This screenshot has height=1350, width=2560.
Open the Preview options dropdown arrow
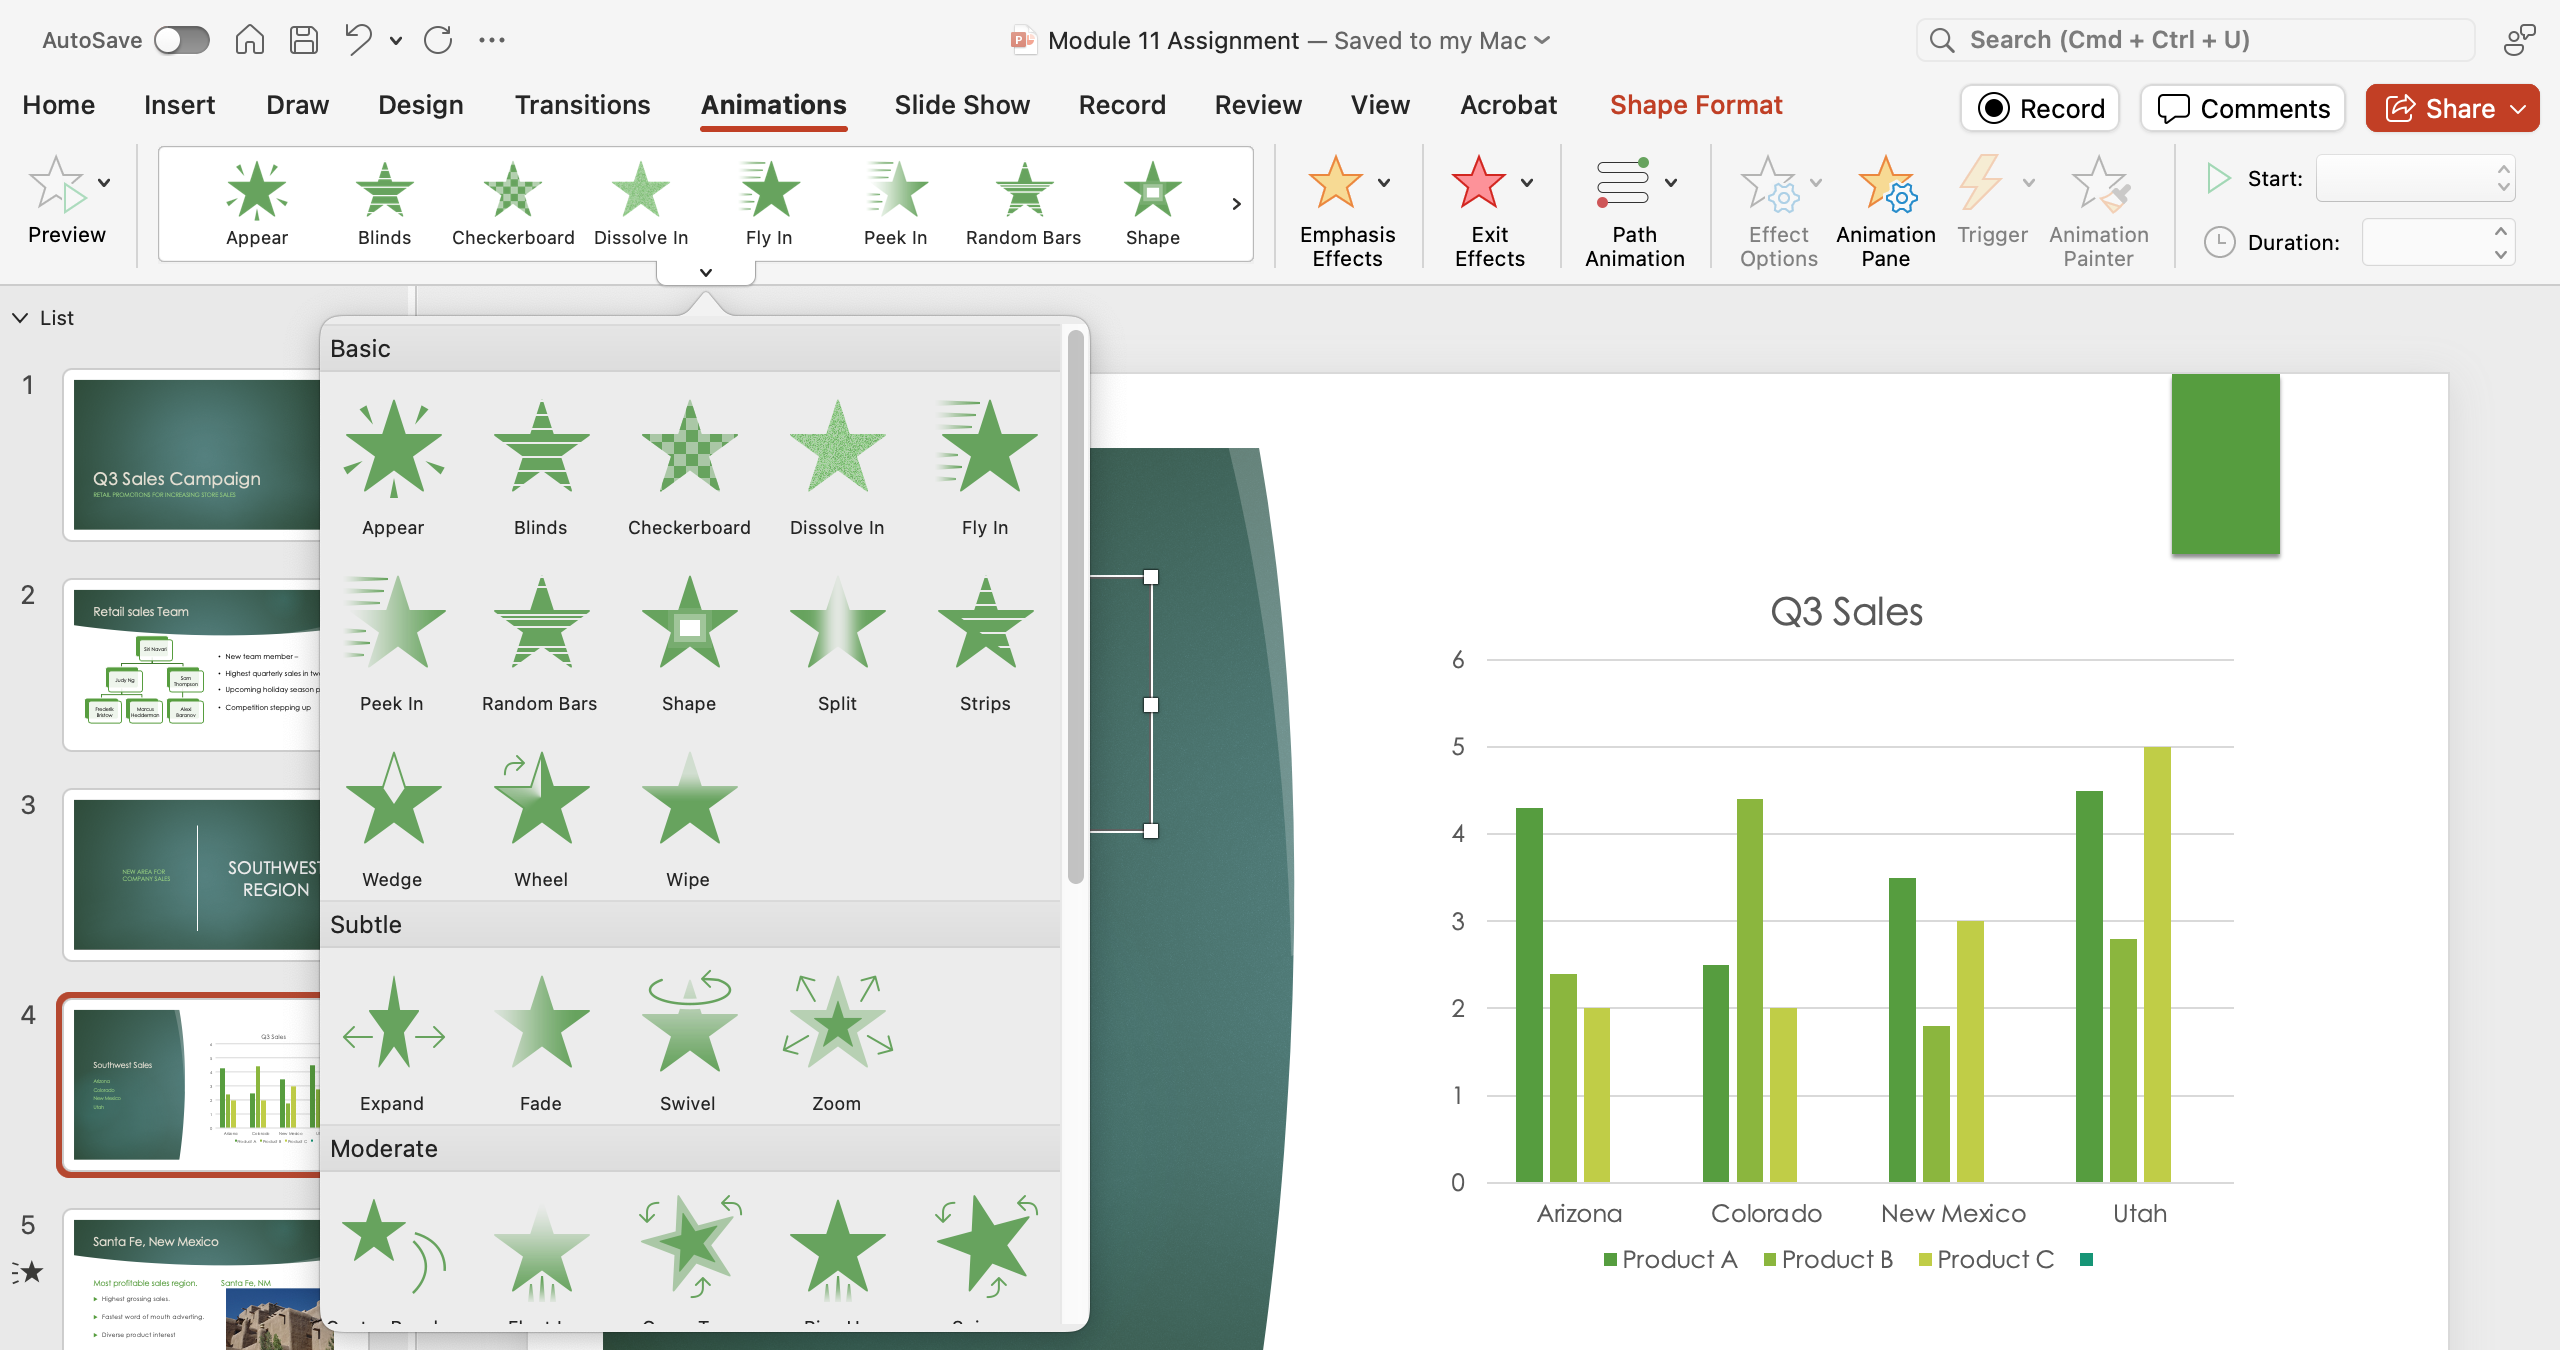pyautogui.click(x=104, y=183)
